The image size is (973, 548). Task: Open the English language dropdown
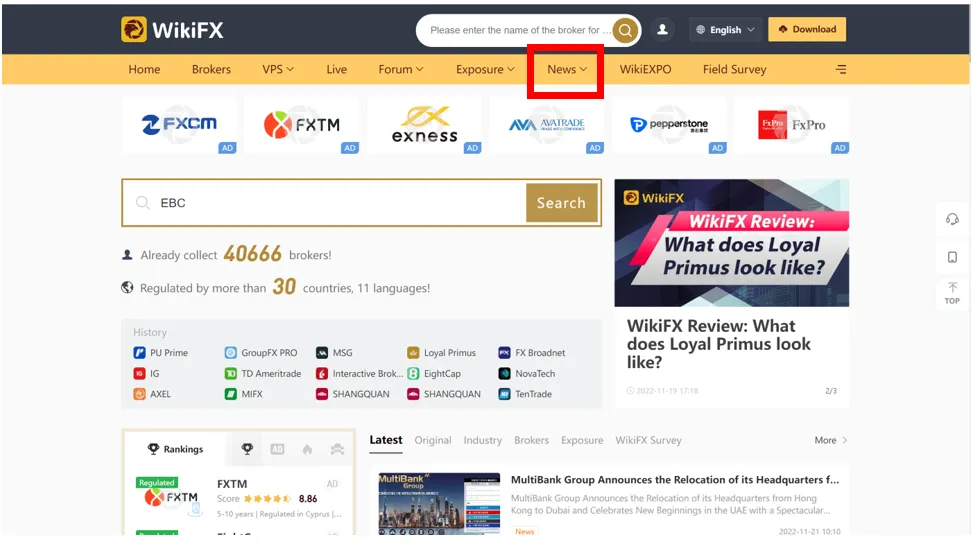coord(725,29)
